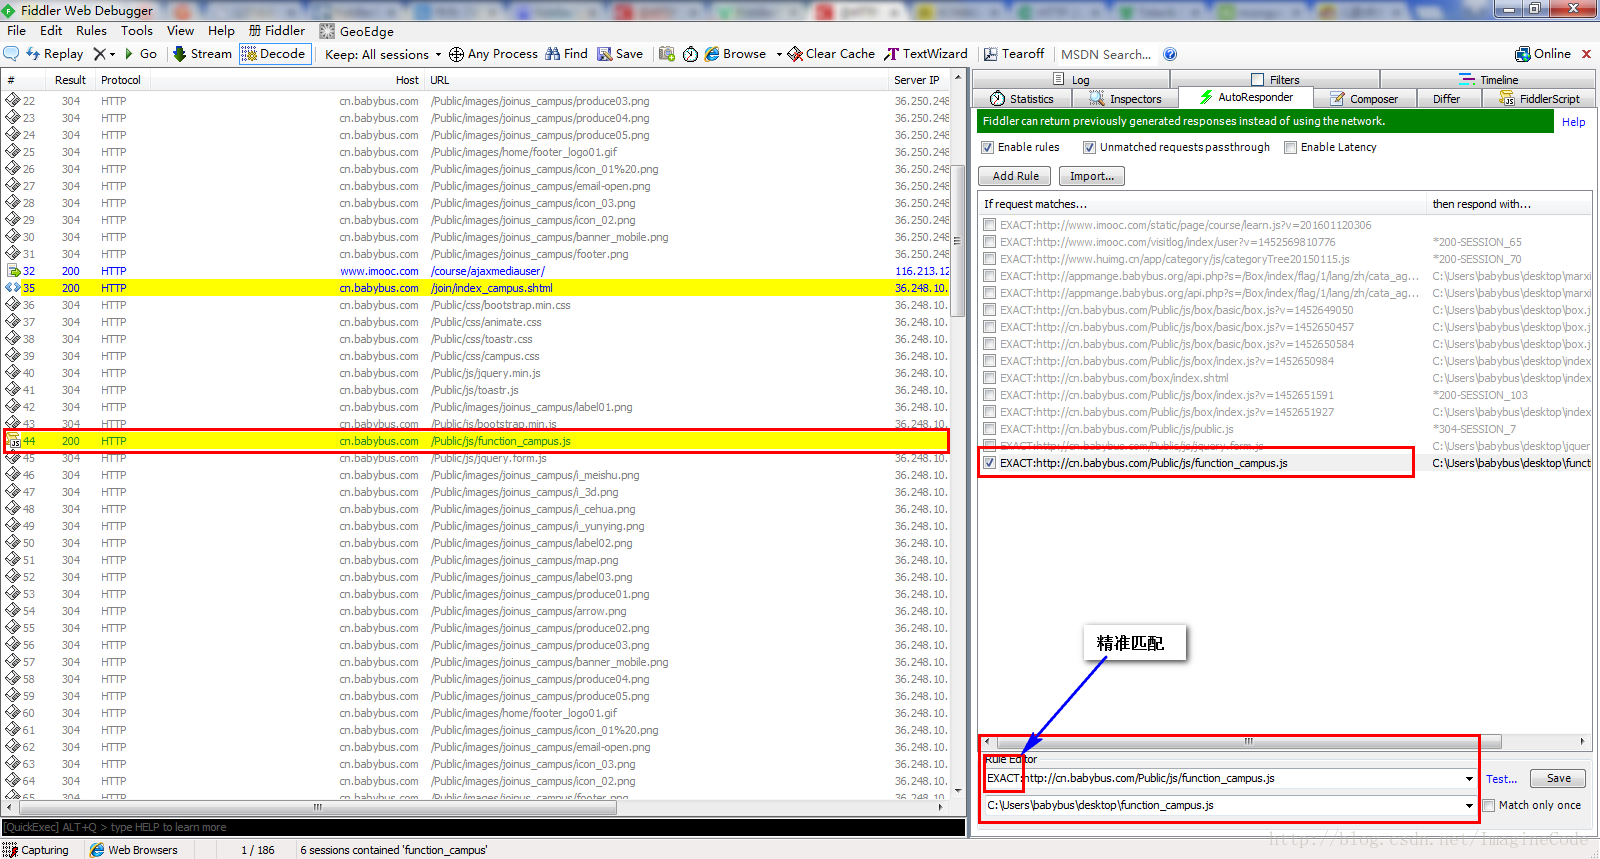Sort sessions by Result column header
This screenshot has height=859, width=1600.
[70, 80]
